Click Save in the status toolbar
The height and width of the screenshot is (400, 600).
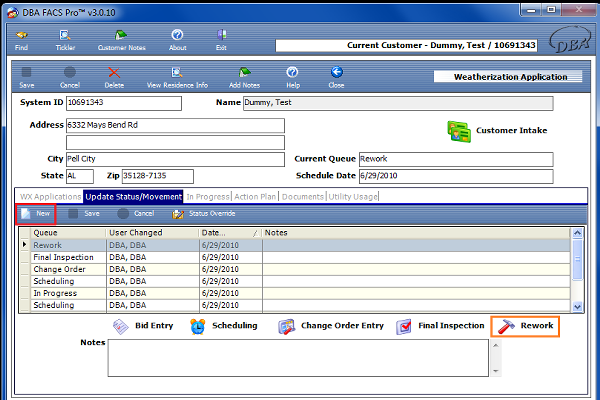click(84, 214)
